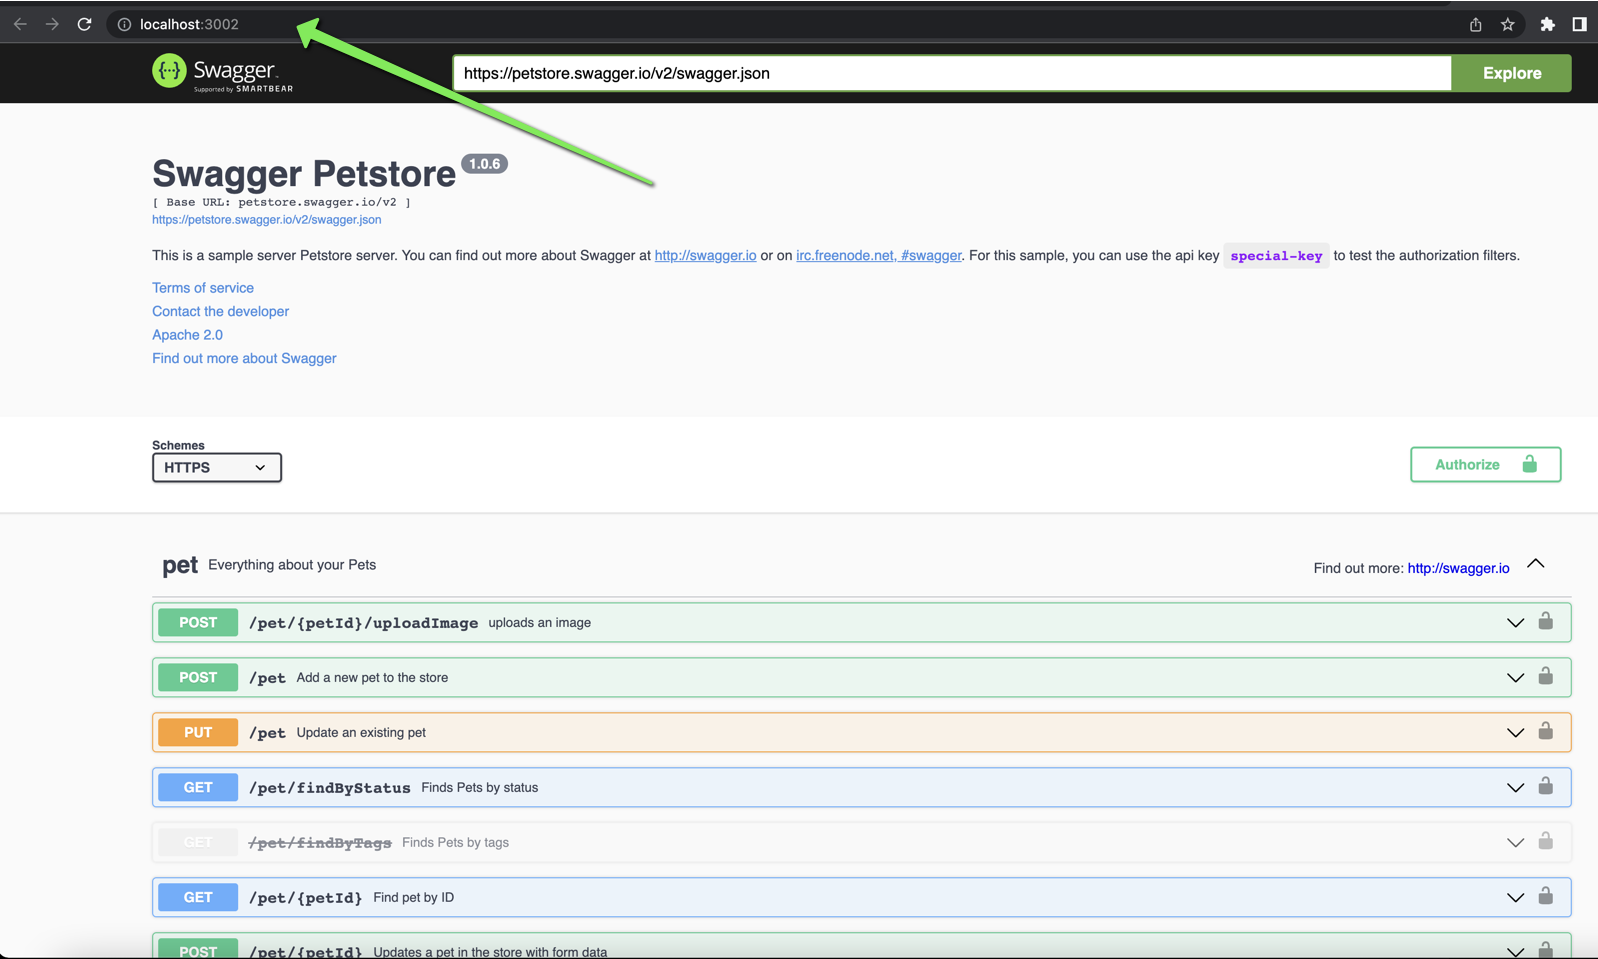This screenshot has width=1598, height=959.
Task: Open the swagger.json link under Base URL
Action: pyautogui.click(x=266, y=220)
